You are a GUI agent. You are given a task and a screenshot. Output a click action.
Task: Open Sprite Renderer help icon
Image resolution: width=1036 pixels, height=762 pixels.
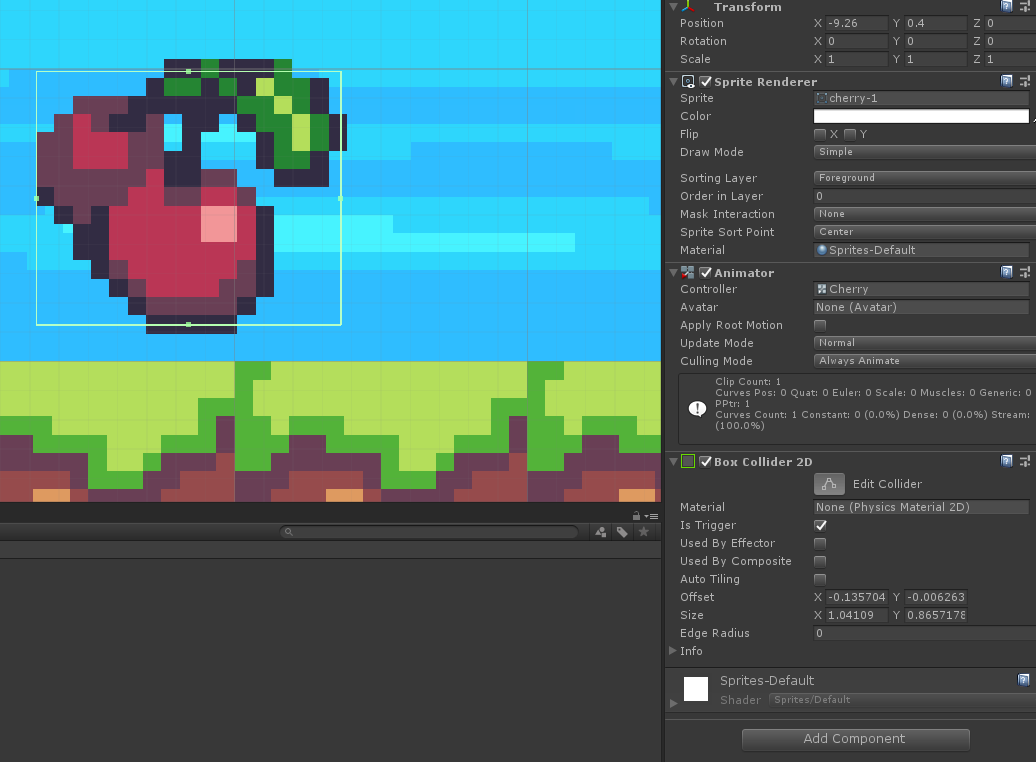pos(1006,81)
